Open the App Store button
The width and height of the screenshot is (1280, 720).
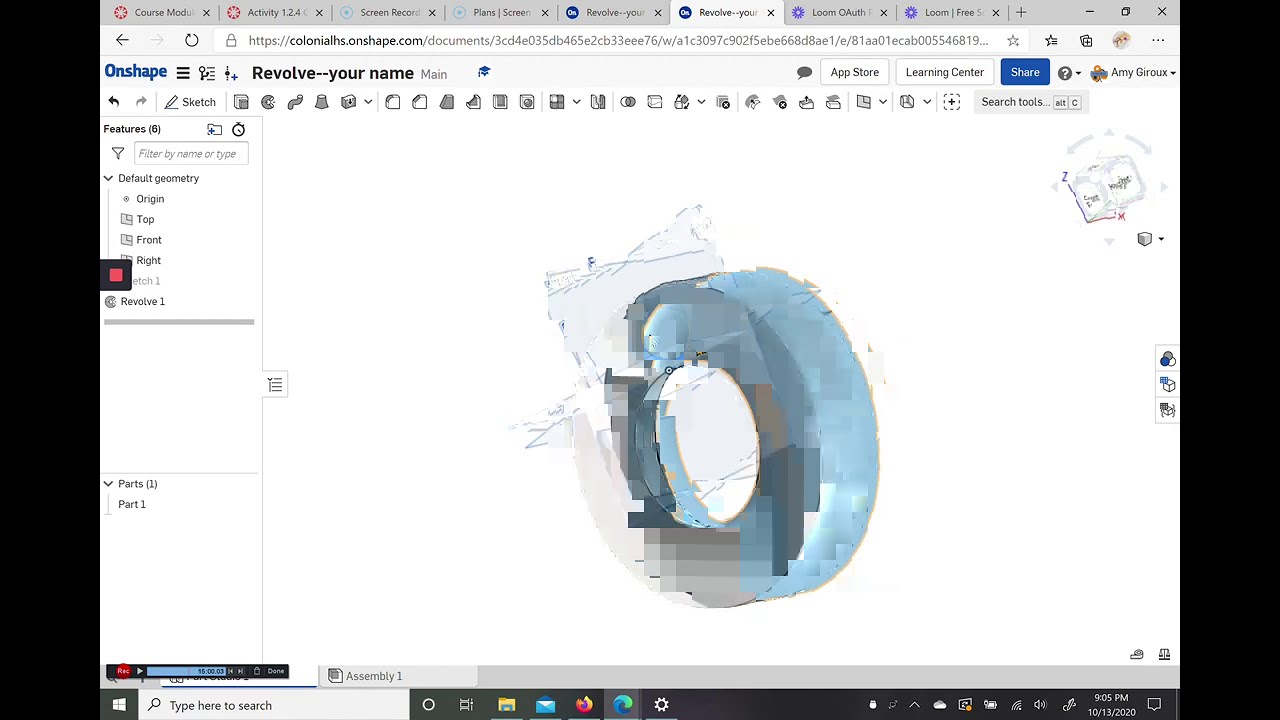(x=855, y=72)
